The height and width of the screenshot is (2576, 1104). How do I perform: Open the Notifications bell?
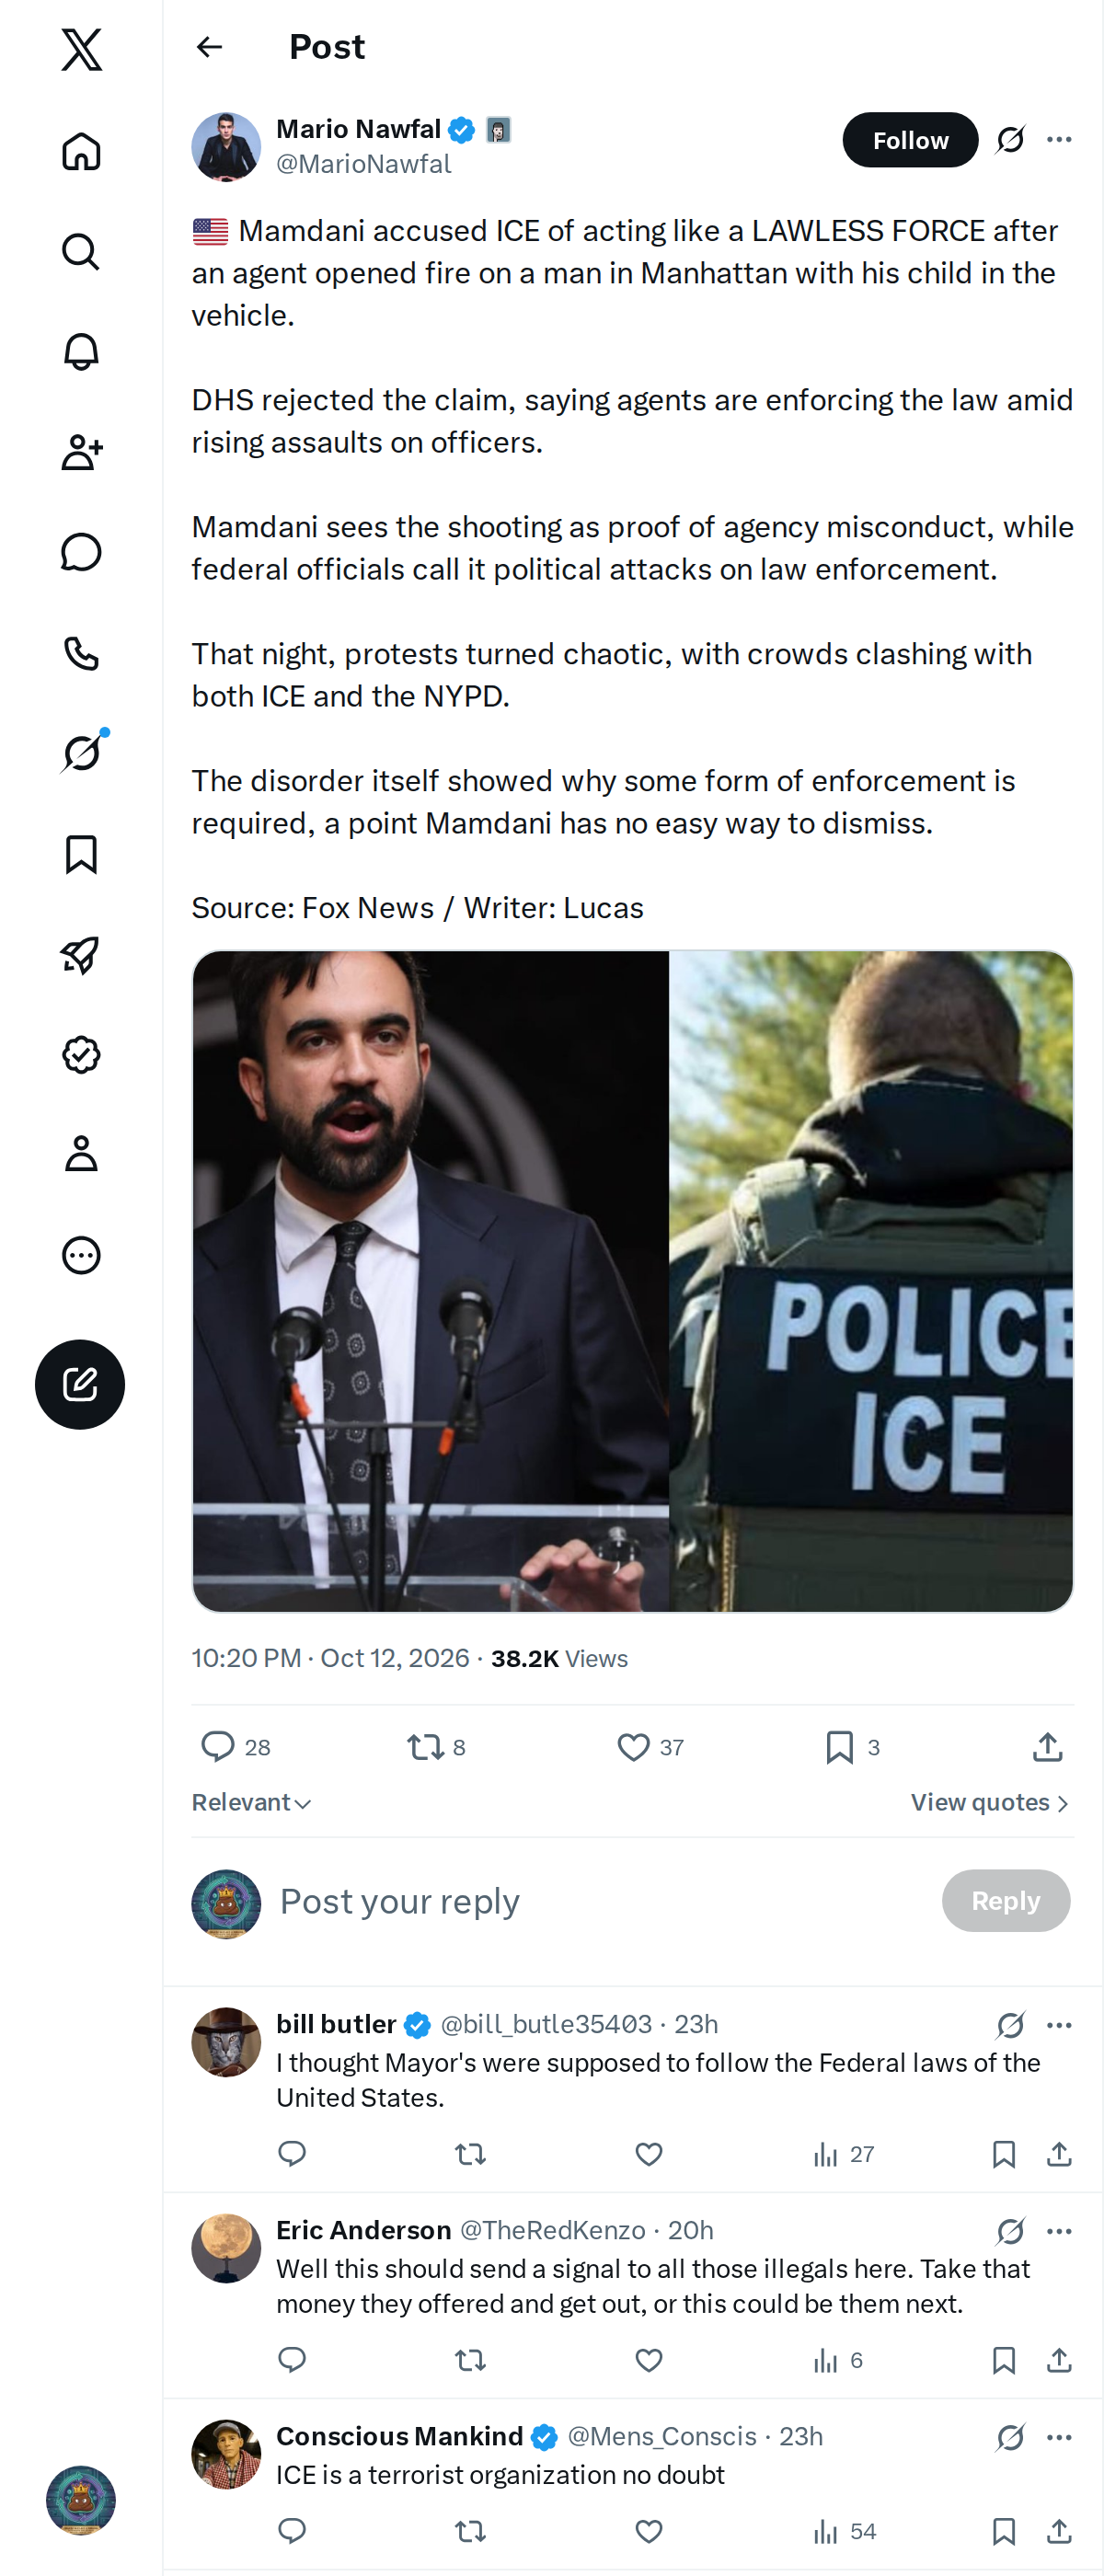click(x=81, y=352)
